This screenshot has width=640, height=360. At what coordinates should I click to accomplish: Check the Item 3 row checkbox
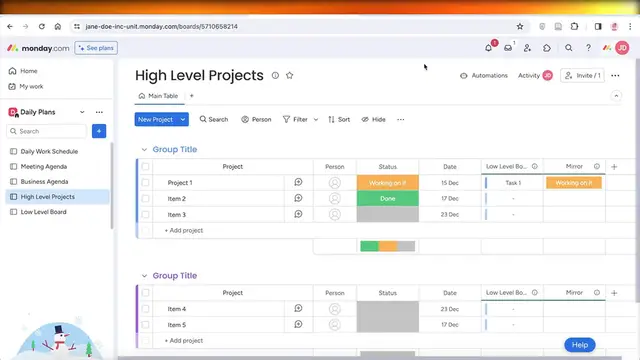coord(145,214)
